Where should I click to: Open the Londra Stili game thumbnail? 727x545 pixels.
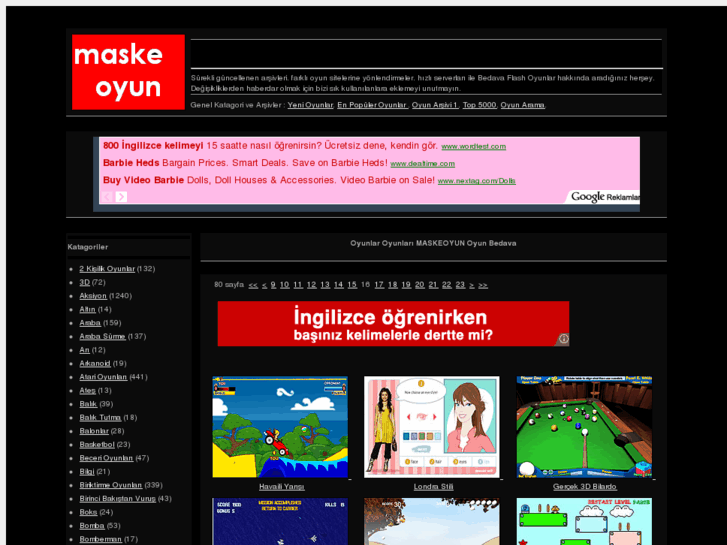[x=432, y=427]
